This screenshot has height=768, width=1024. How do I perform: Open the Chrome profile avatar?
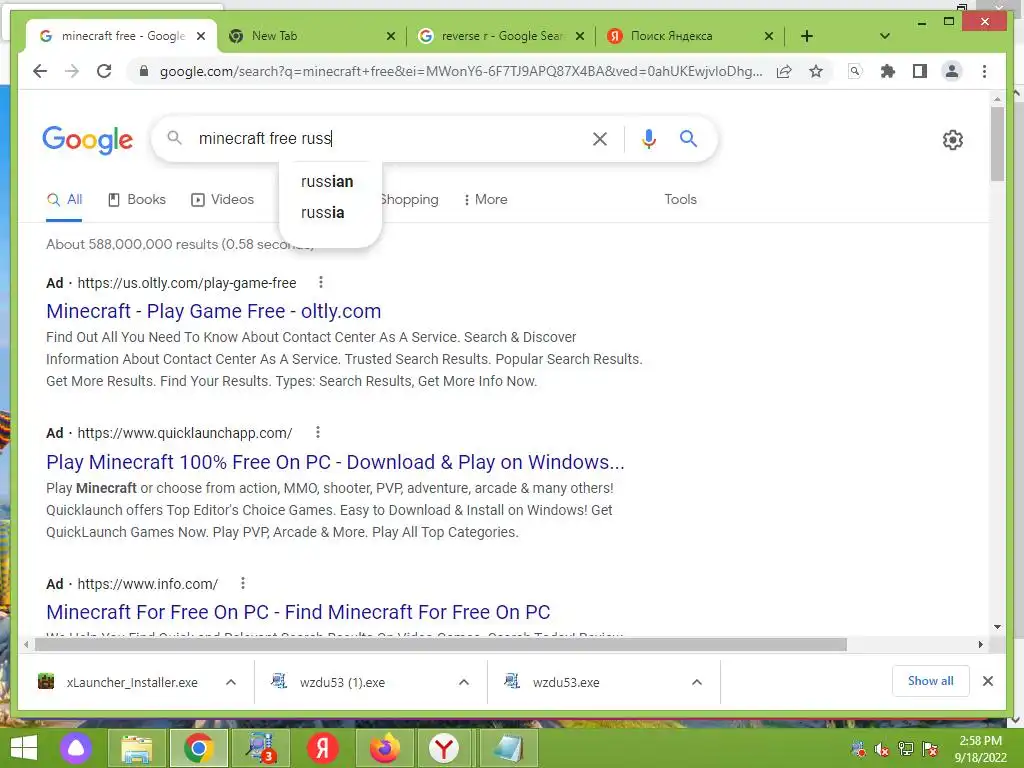coord(952,71)
